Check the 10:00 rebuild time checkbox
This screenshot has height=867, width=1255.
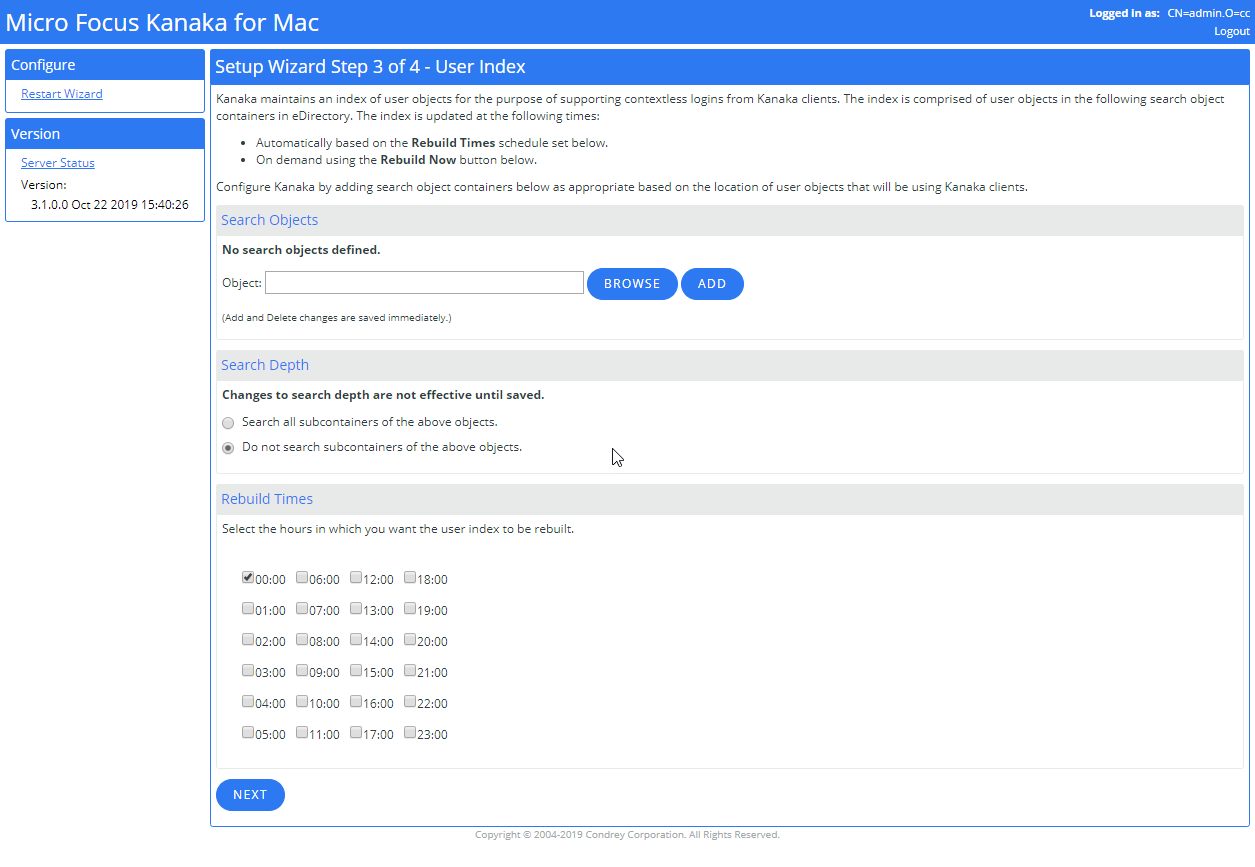(x=302, y=701)
